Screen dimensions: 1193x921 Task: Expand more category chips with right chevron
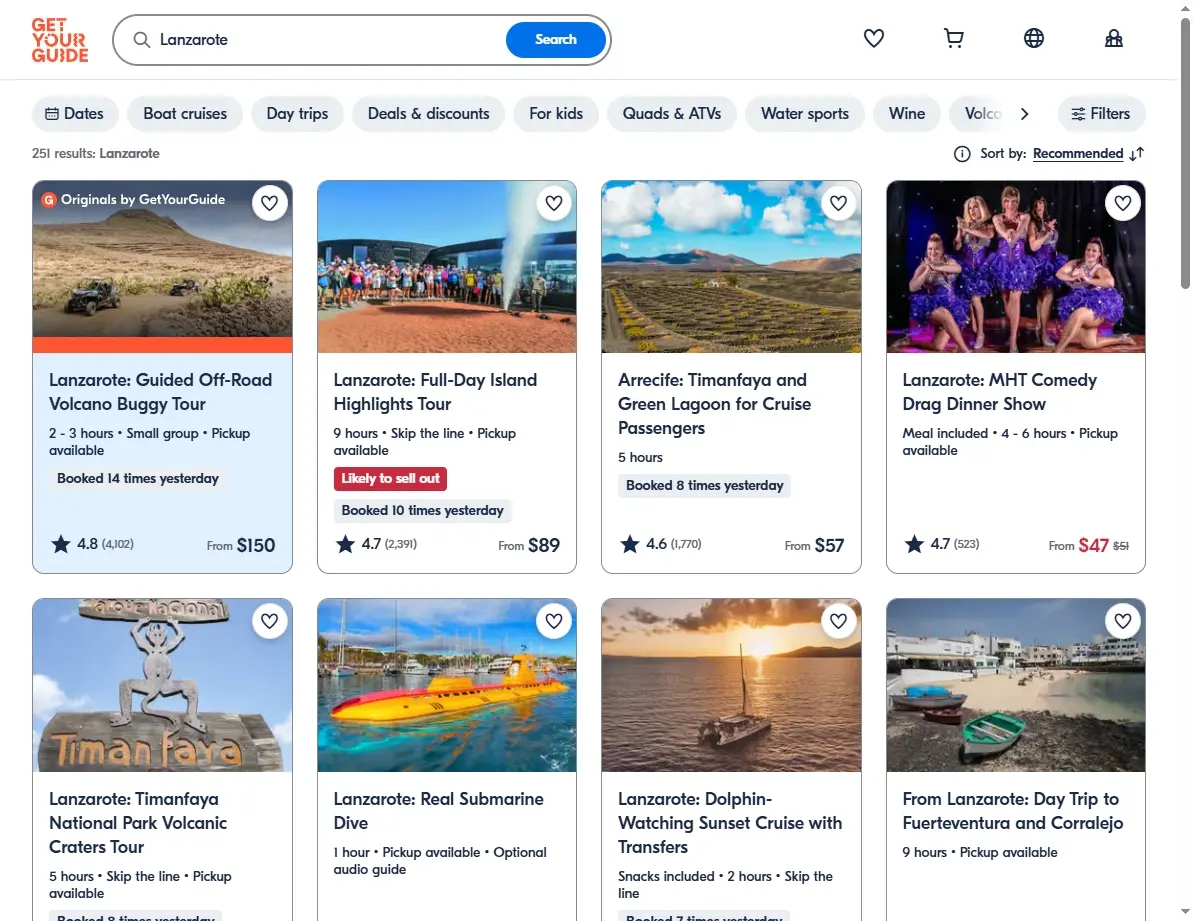tap(1024, 114)
